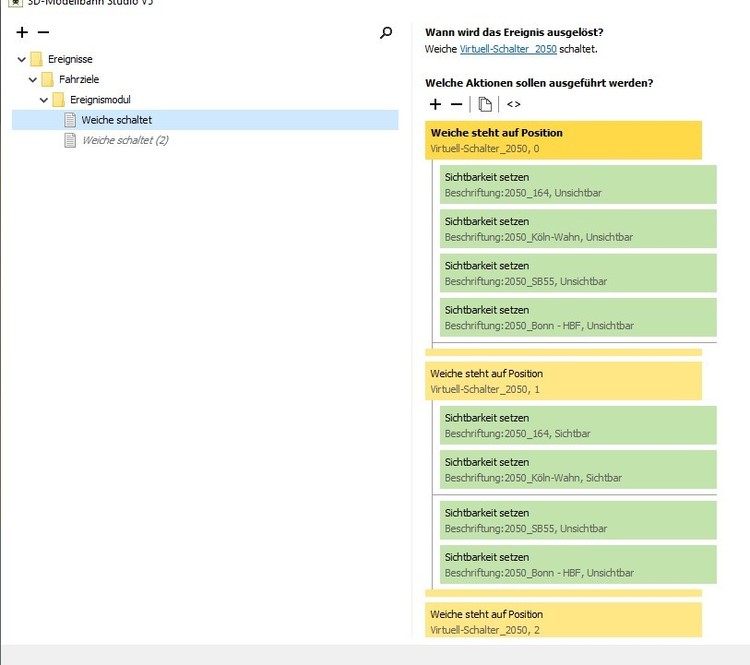Collapse the Ereignisse folder
Screen dimensions: 750x665
(22, 60)
